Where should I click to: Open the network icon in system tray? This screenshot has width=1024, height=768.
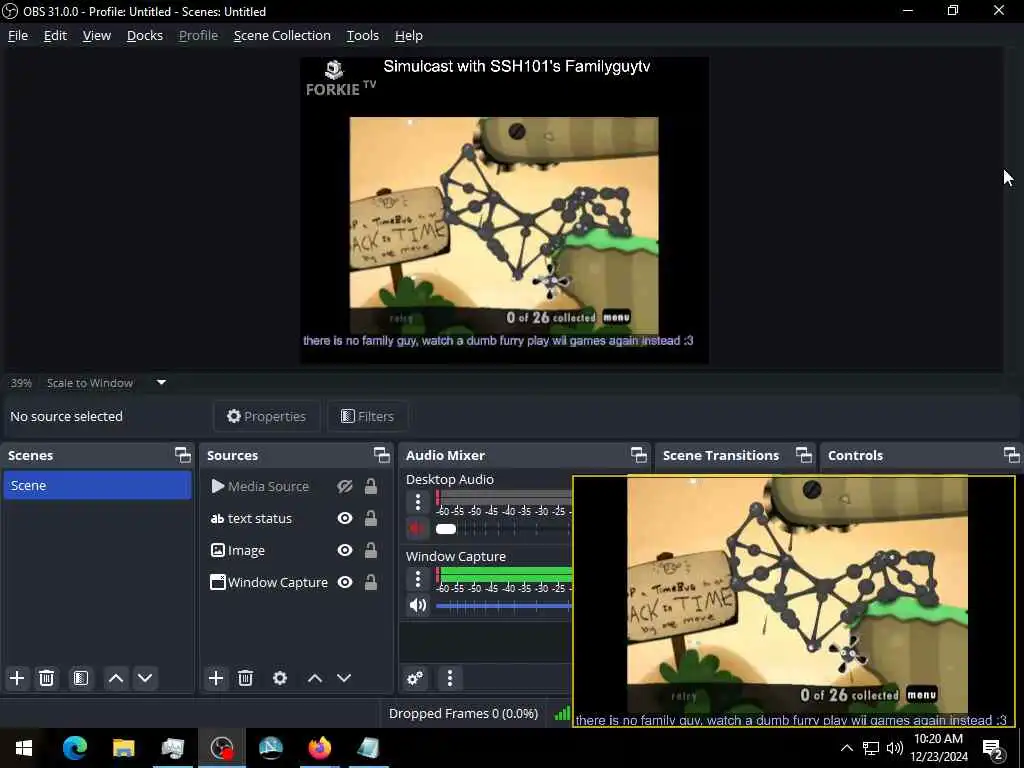pos(871,748)
